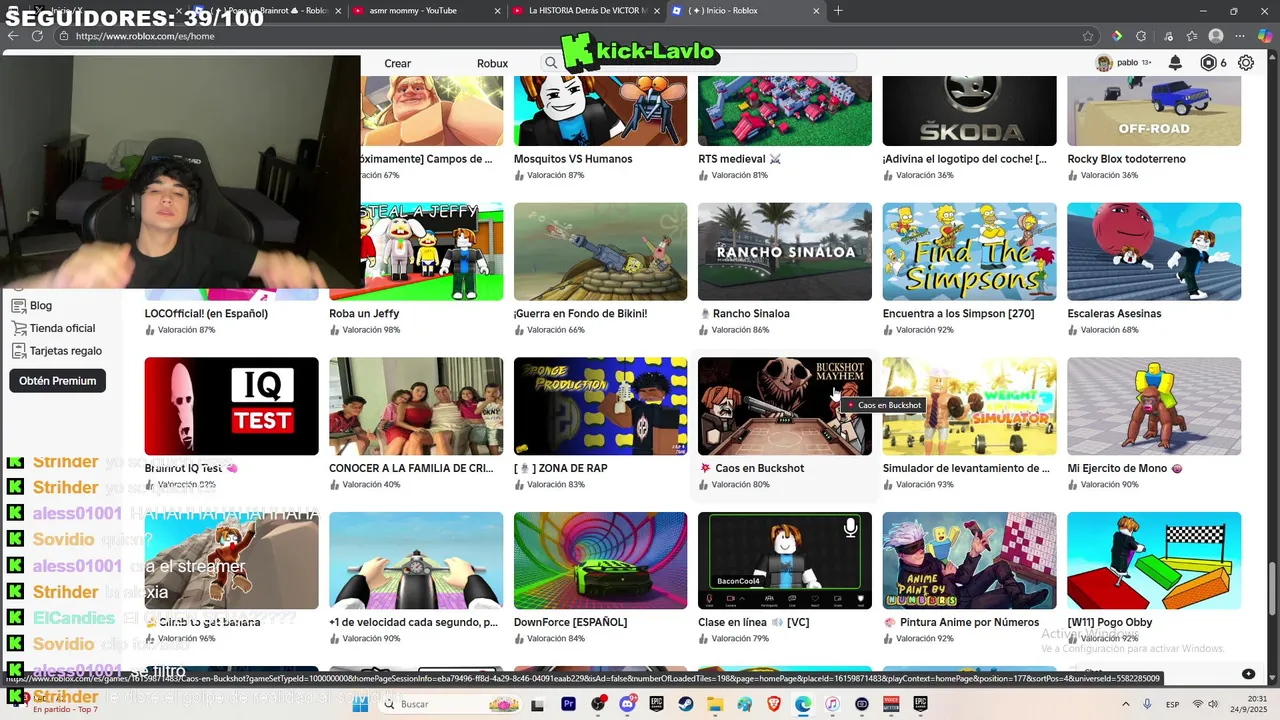Open Copilot icon in the browser toolbar
Screen dimensions: 1280x720
click(x=1267, y=36)
